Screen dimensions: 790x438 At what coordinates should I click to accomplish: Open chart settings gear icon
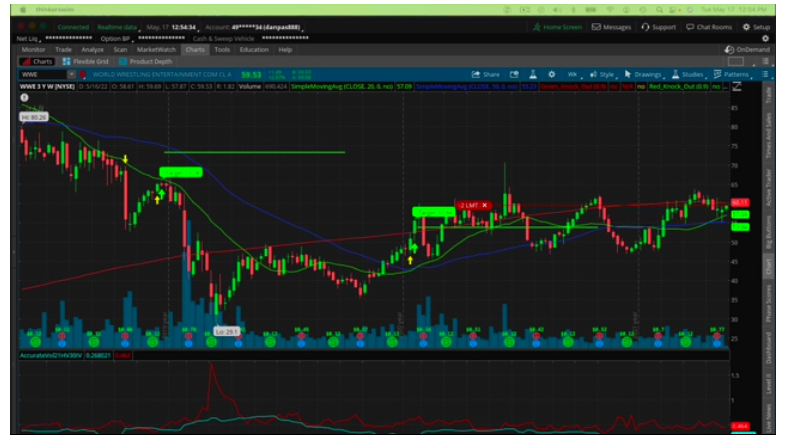[x=552, y=75]
